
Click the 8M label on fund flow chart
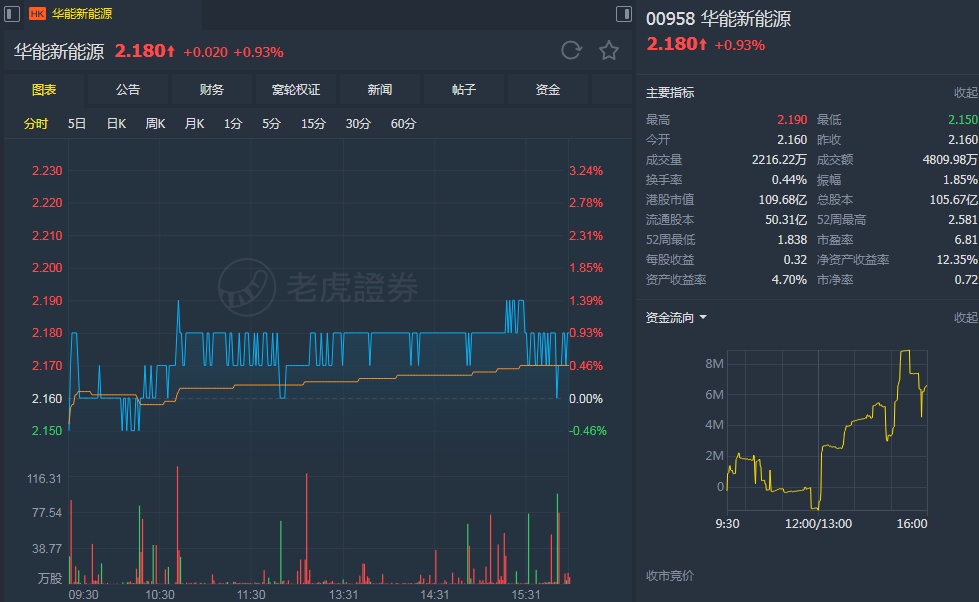pyautogui.click(x=714, y=363)
